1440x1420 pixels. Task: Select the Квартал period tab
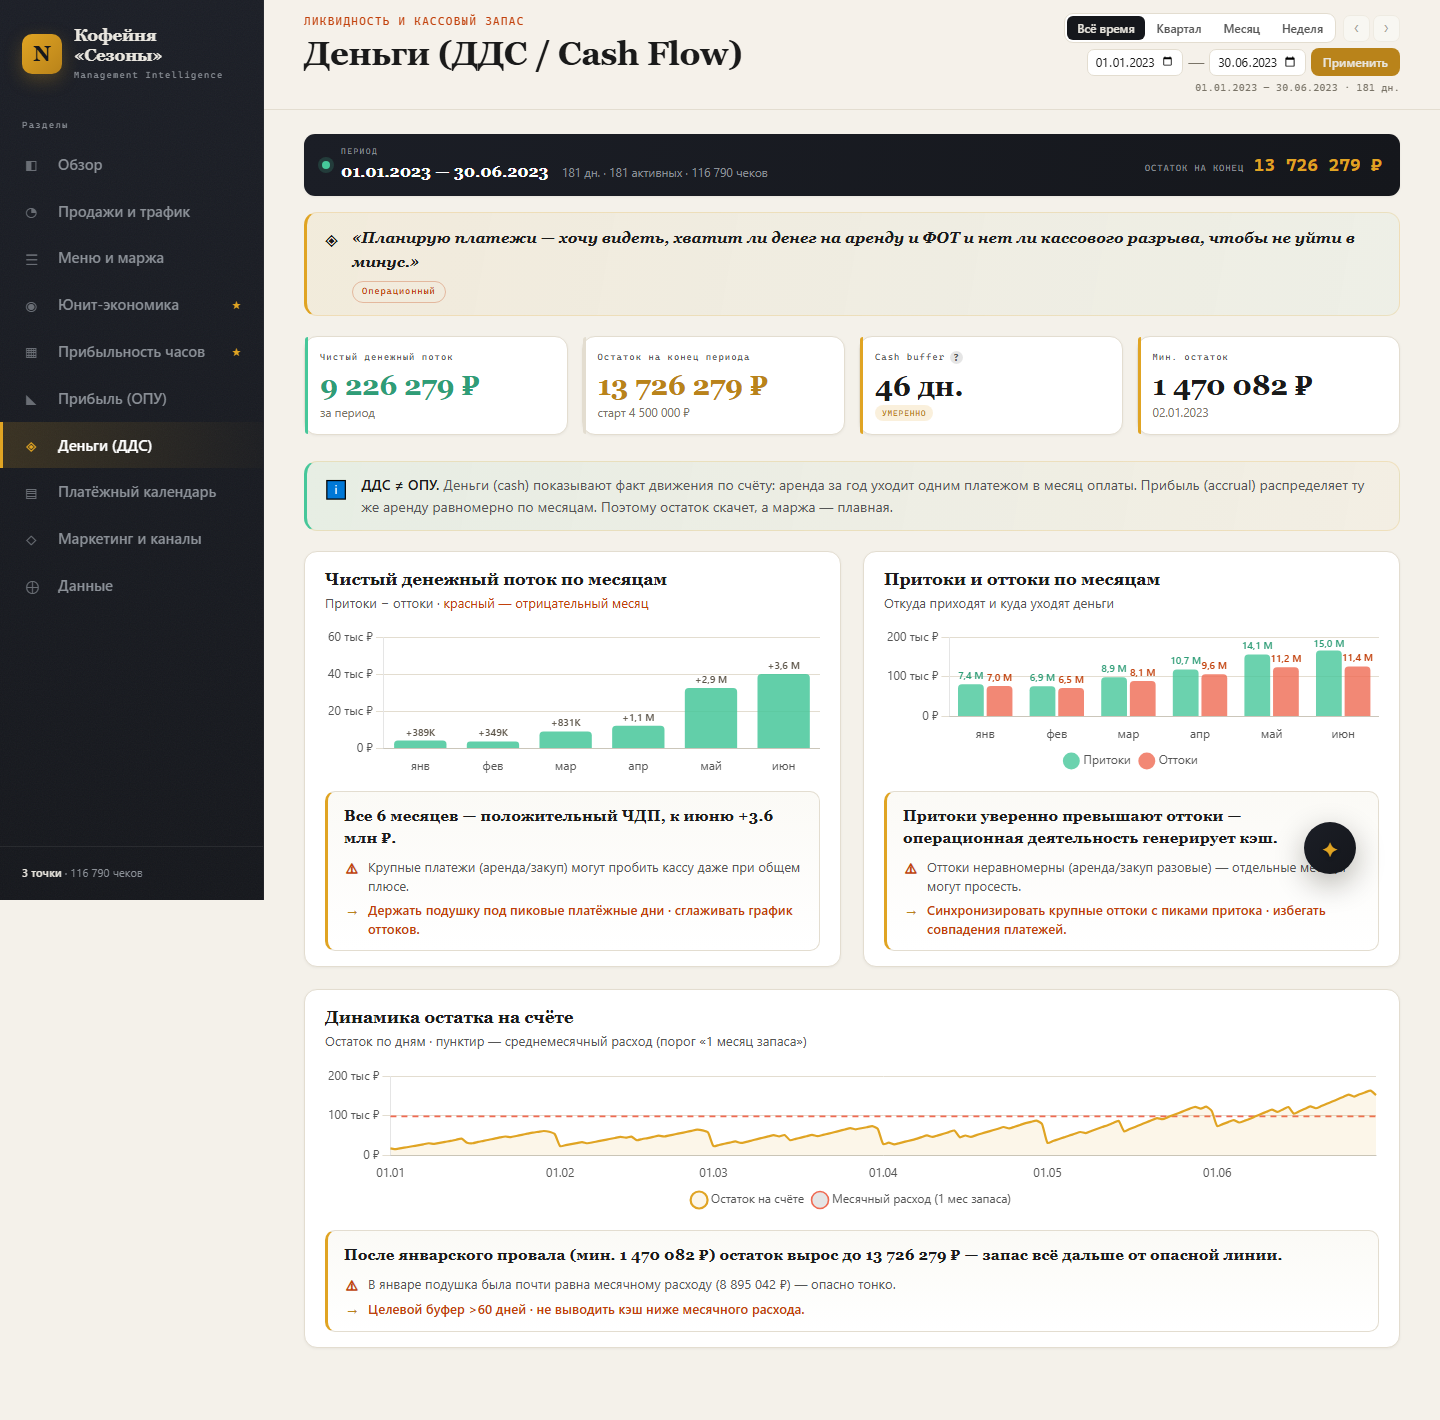tap(1179, 29)
